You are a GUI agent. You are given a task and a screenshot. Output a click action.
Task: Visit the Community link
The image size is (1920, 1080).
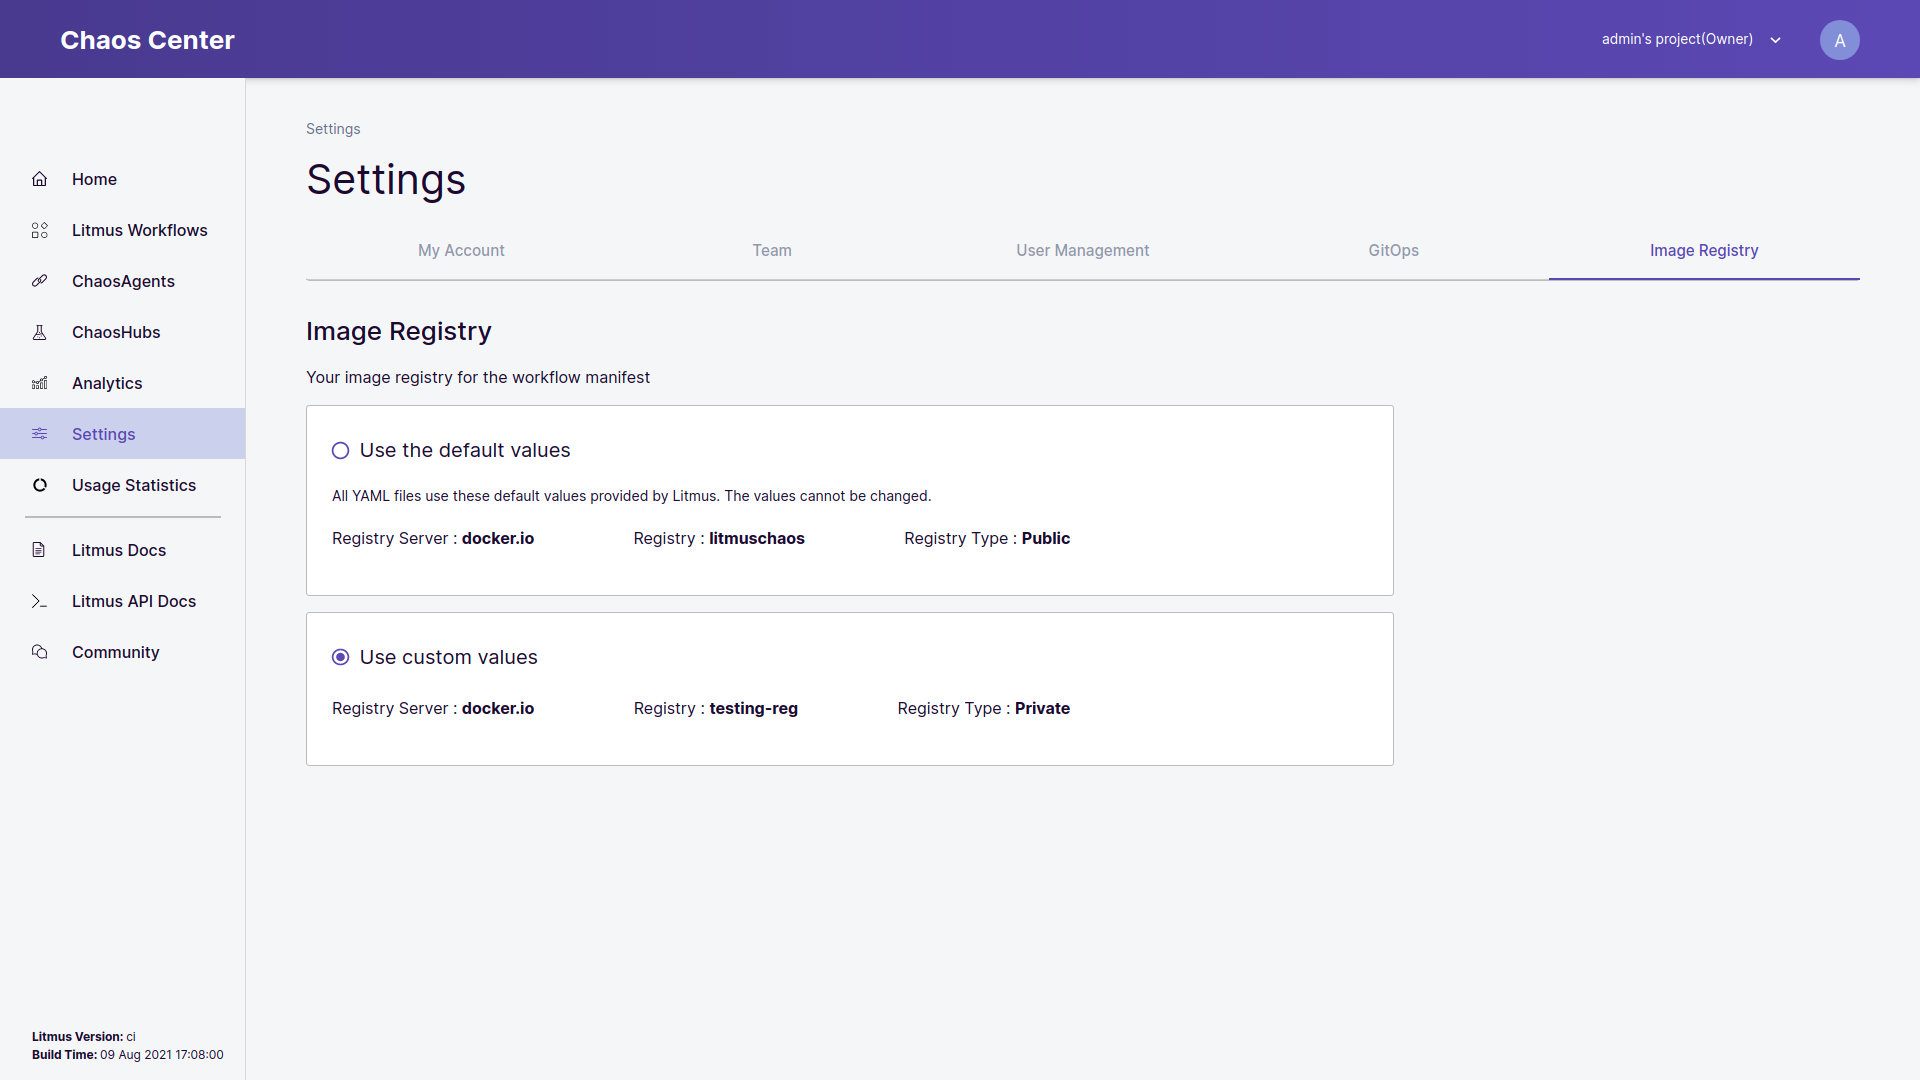[122, 652]
